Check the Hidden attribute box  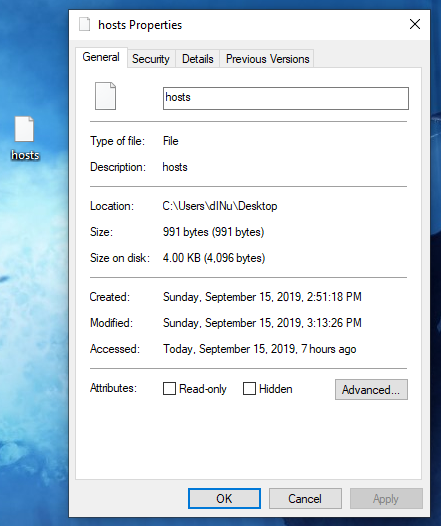point(249,389)
